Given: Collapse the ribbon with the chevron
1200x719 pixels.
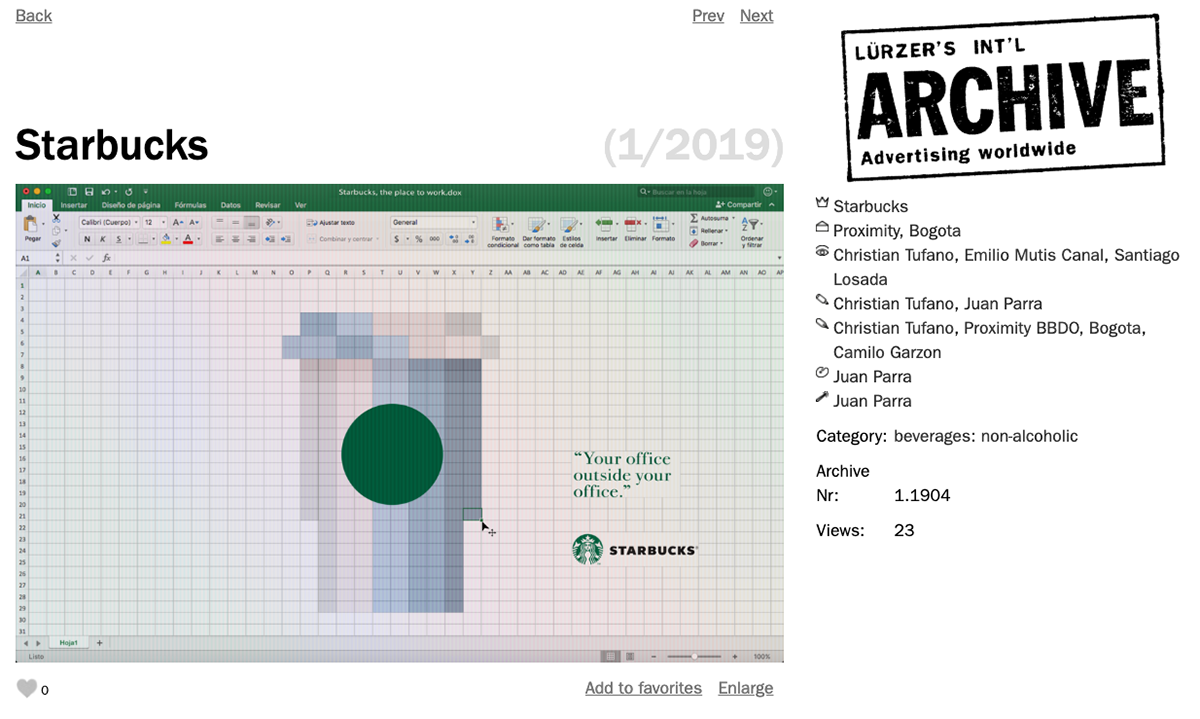Looking at the screenshot, I should 772,204.
